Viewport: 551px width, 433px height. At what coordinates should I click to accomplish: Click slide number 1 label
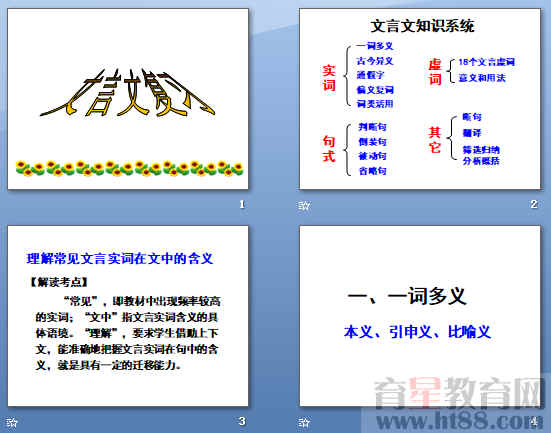coord(242,204)
